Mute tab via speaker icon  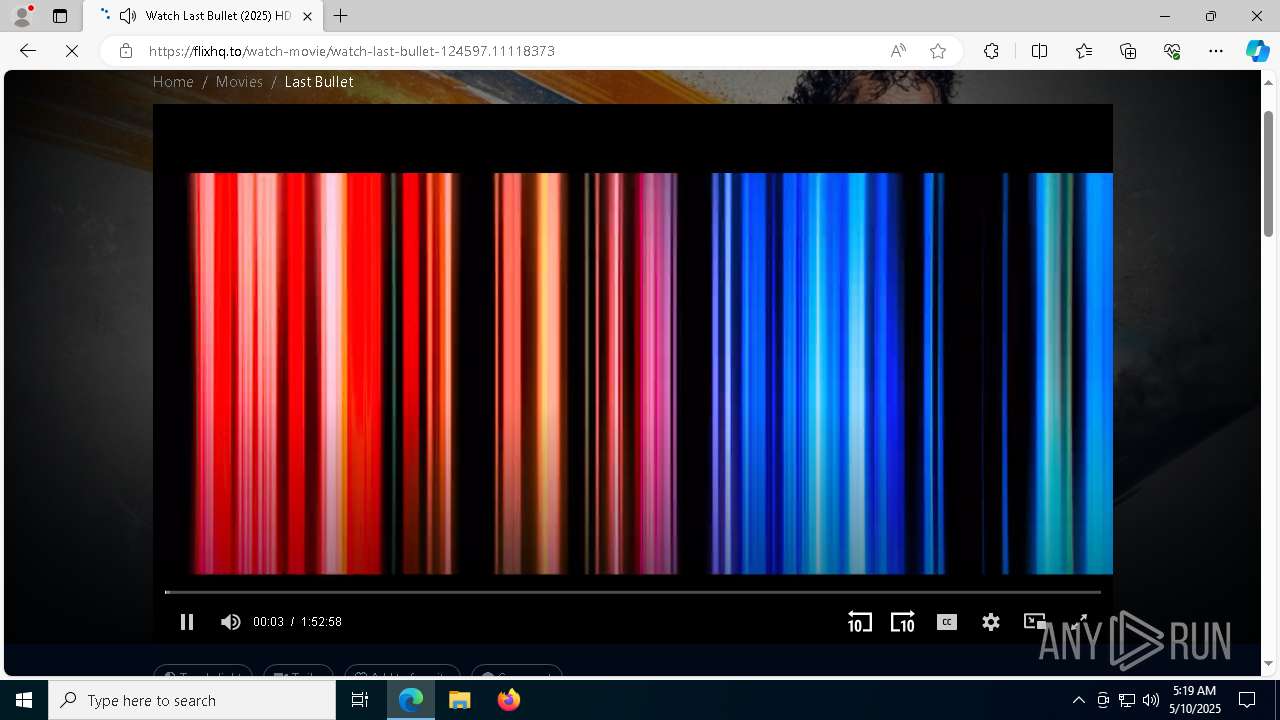click(x=128, y=16)
